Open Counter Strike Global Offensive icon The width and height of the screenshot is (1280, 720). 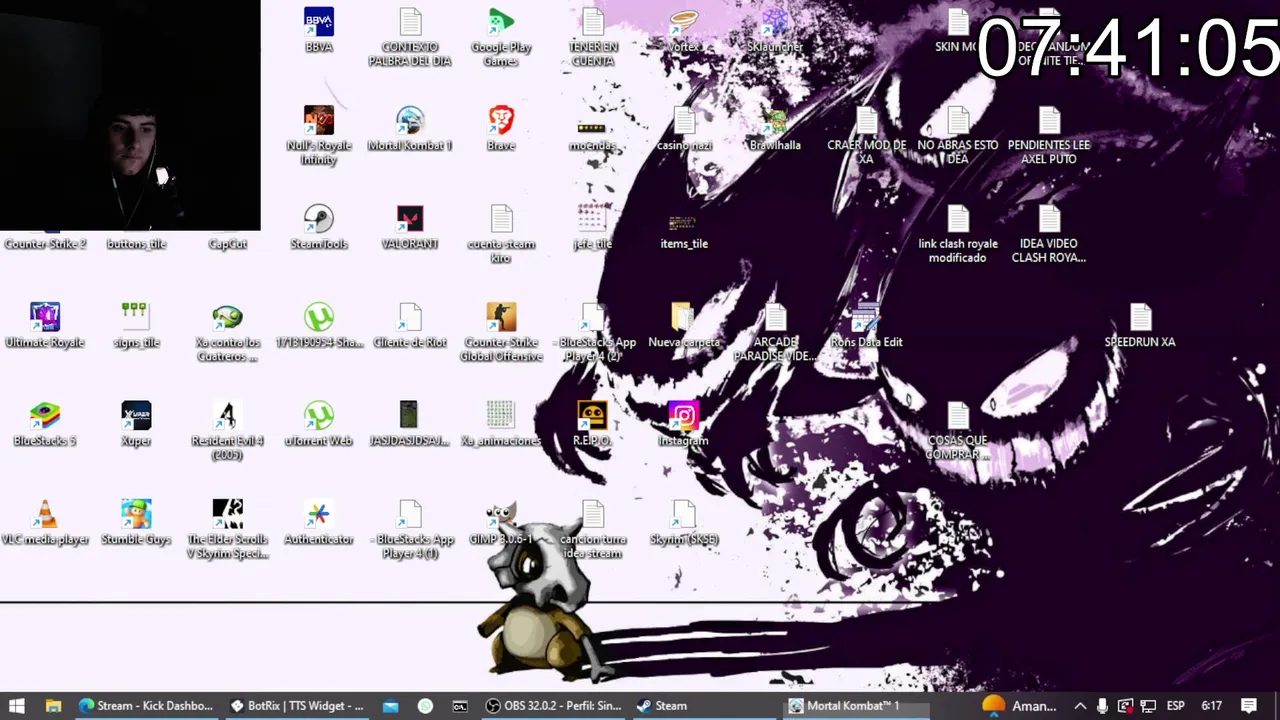[501, 332]
